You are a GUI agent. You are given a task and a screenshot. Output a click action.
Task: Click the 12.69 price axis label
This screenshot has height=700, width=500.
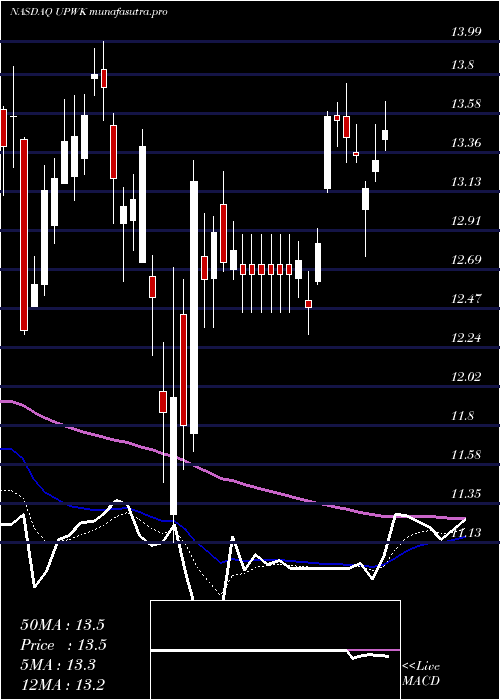pos(467,259)
